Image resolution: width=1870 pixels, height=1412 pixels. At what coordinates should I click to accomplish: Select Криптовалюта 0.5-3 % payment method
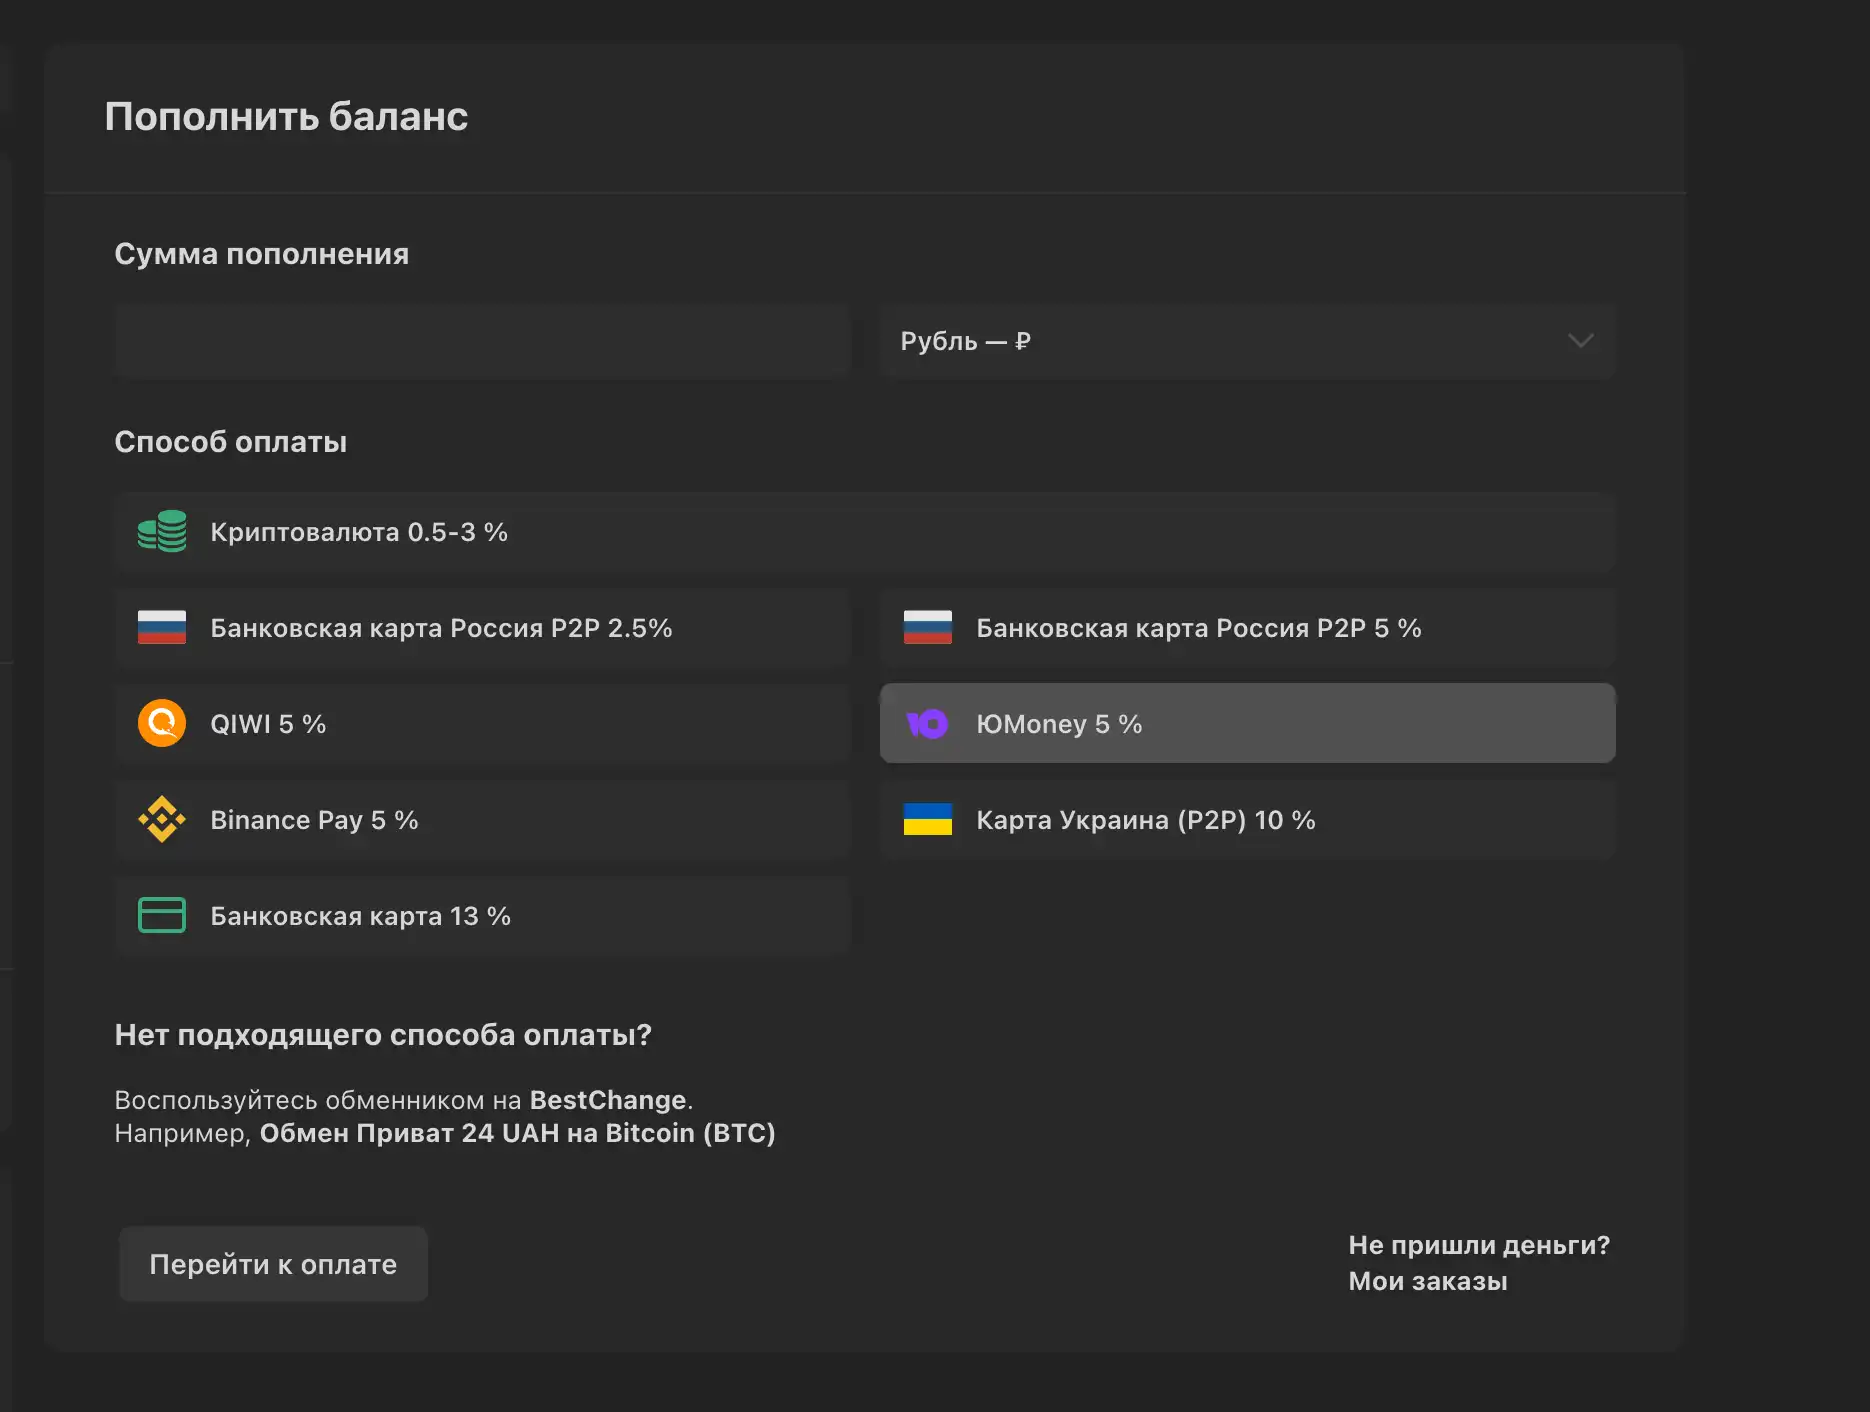pos(865,531)
